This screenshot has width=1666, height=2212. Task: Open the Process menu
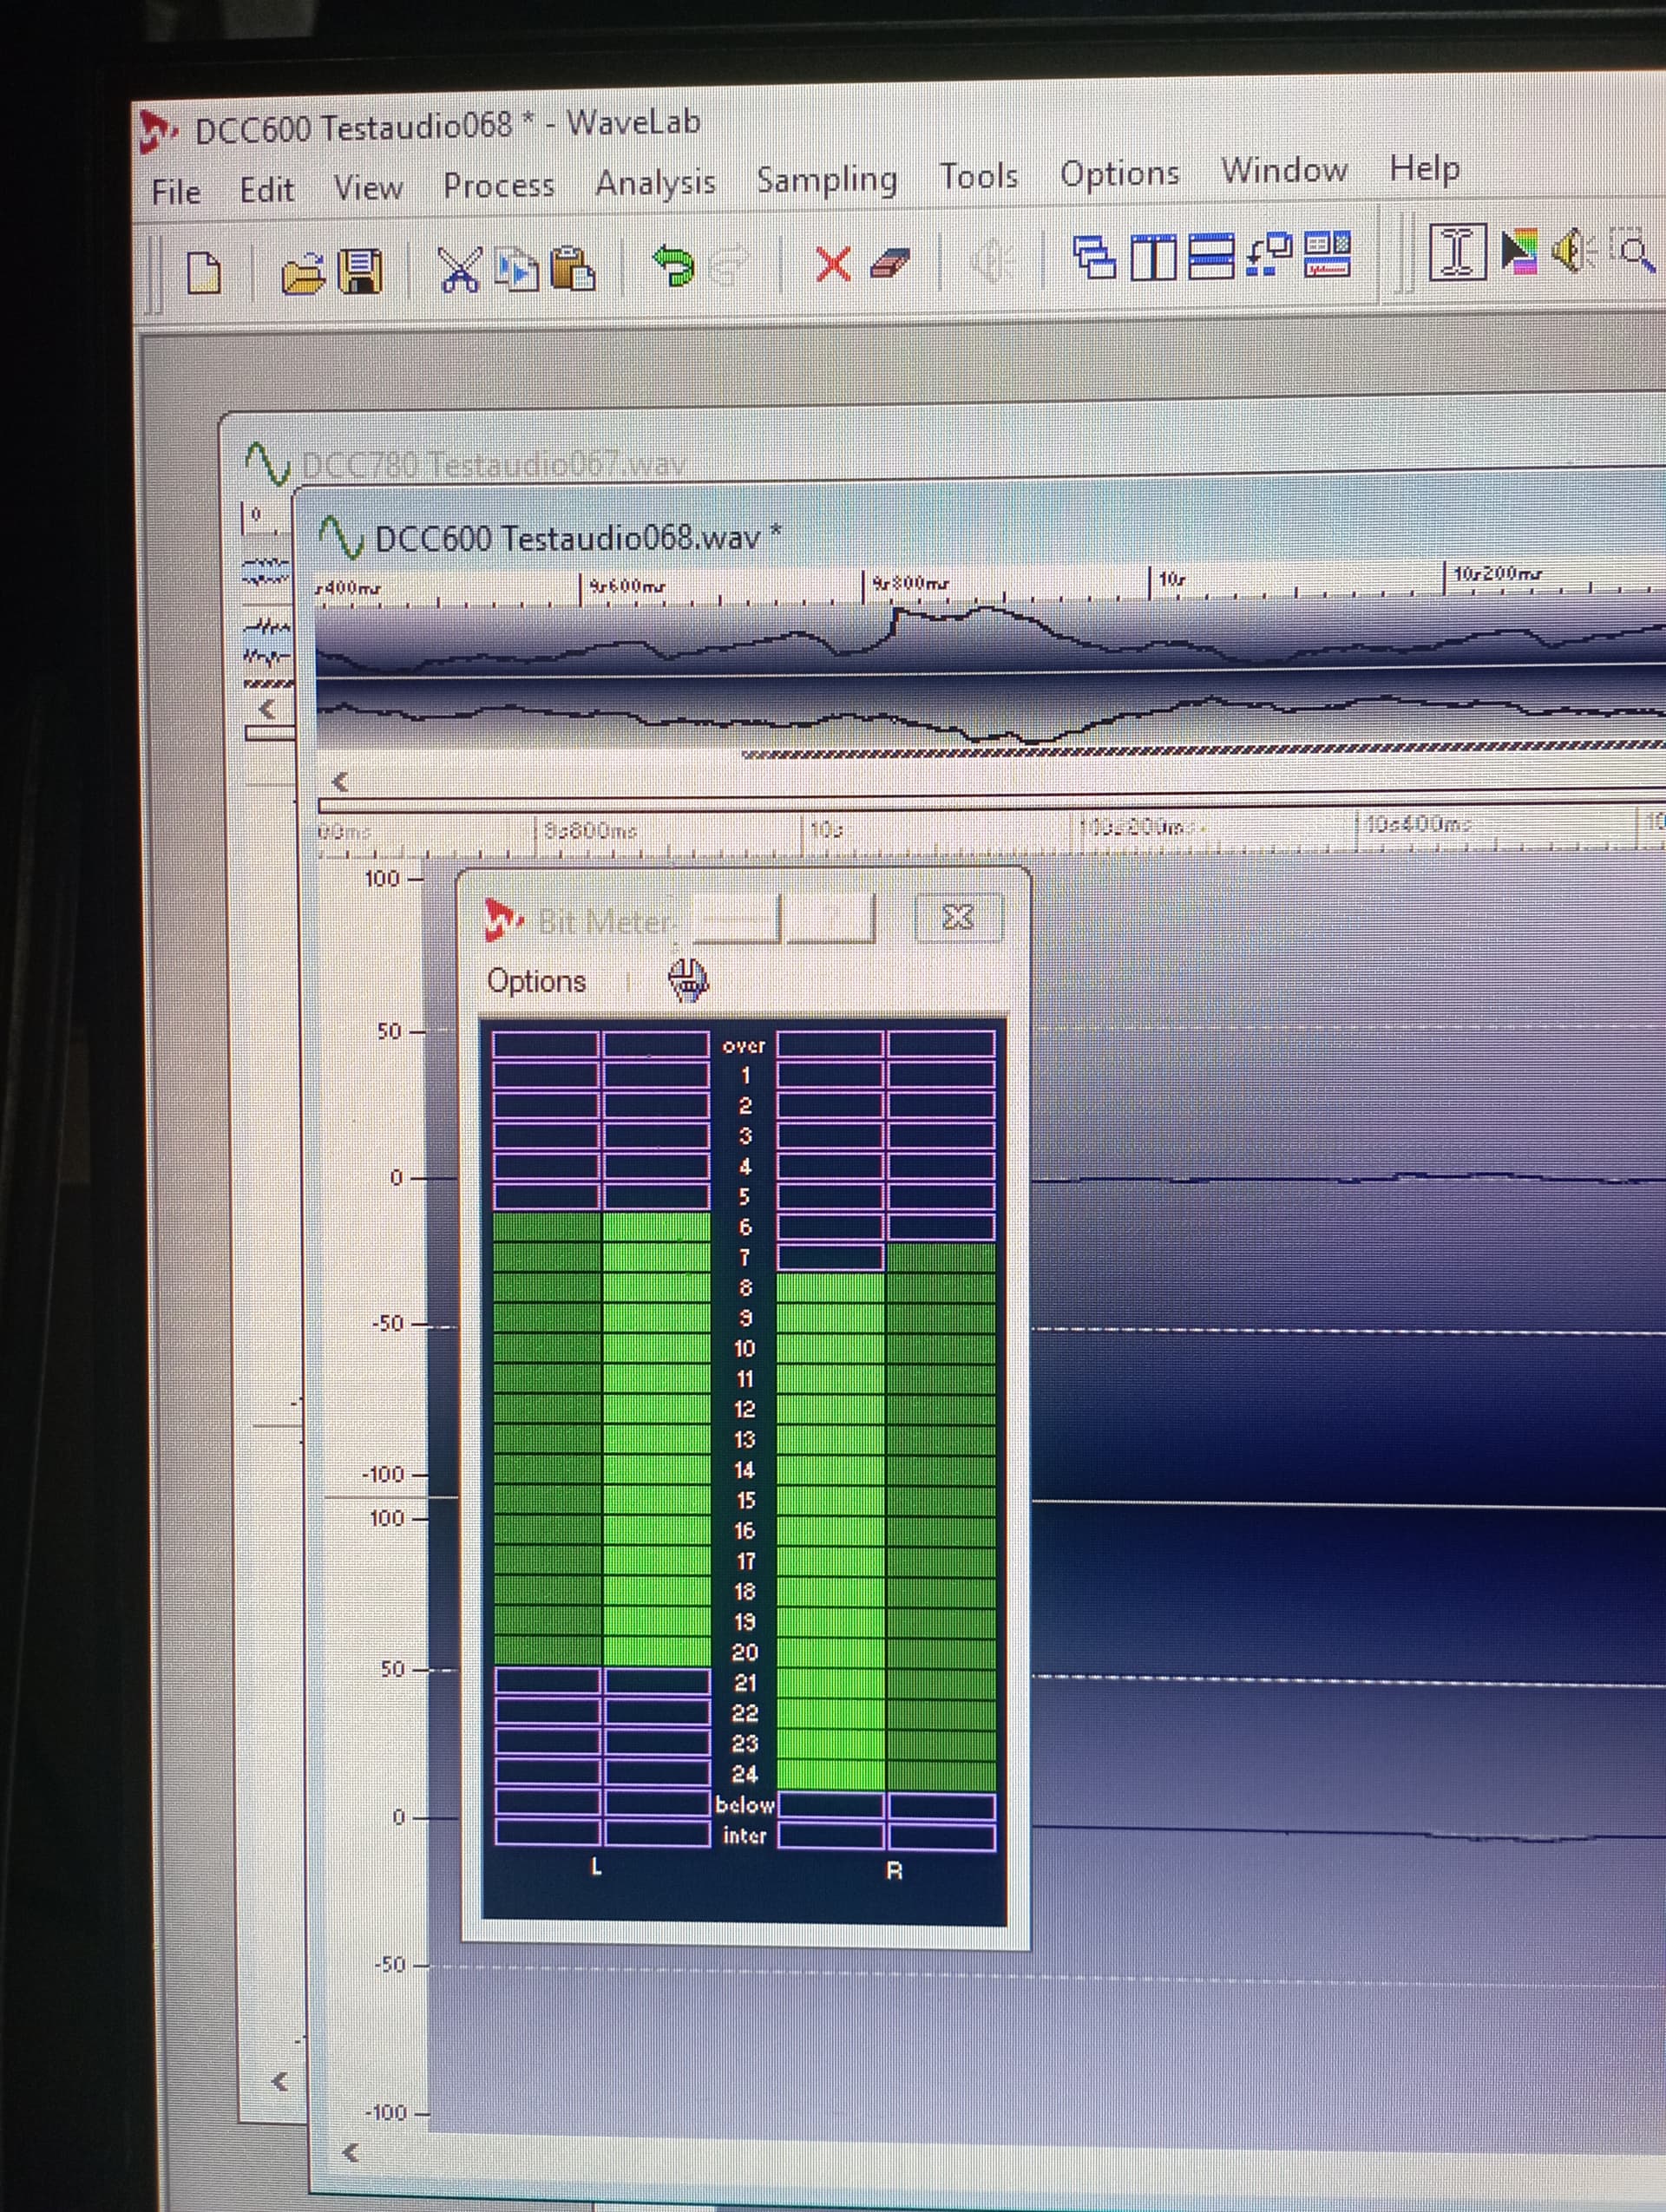[498, 186]
